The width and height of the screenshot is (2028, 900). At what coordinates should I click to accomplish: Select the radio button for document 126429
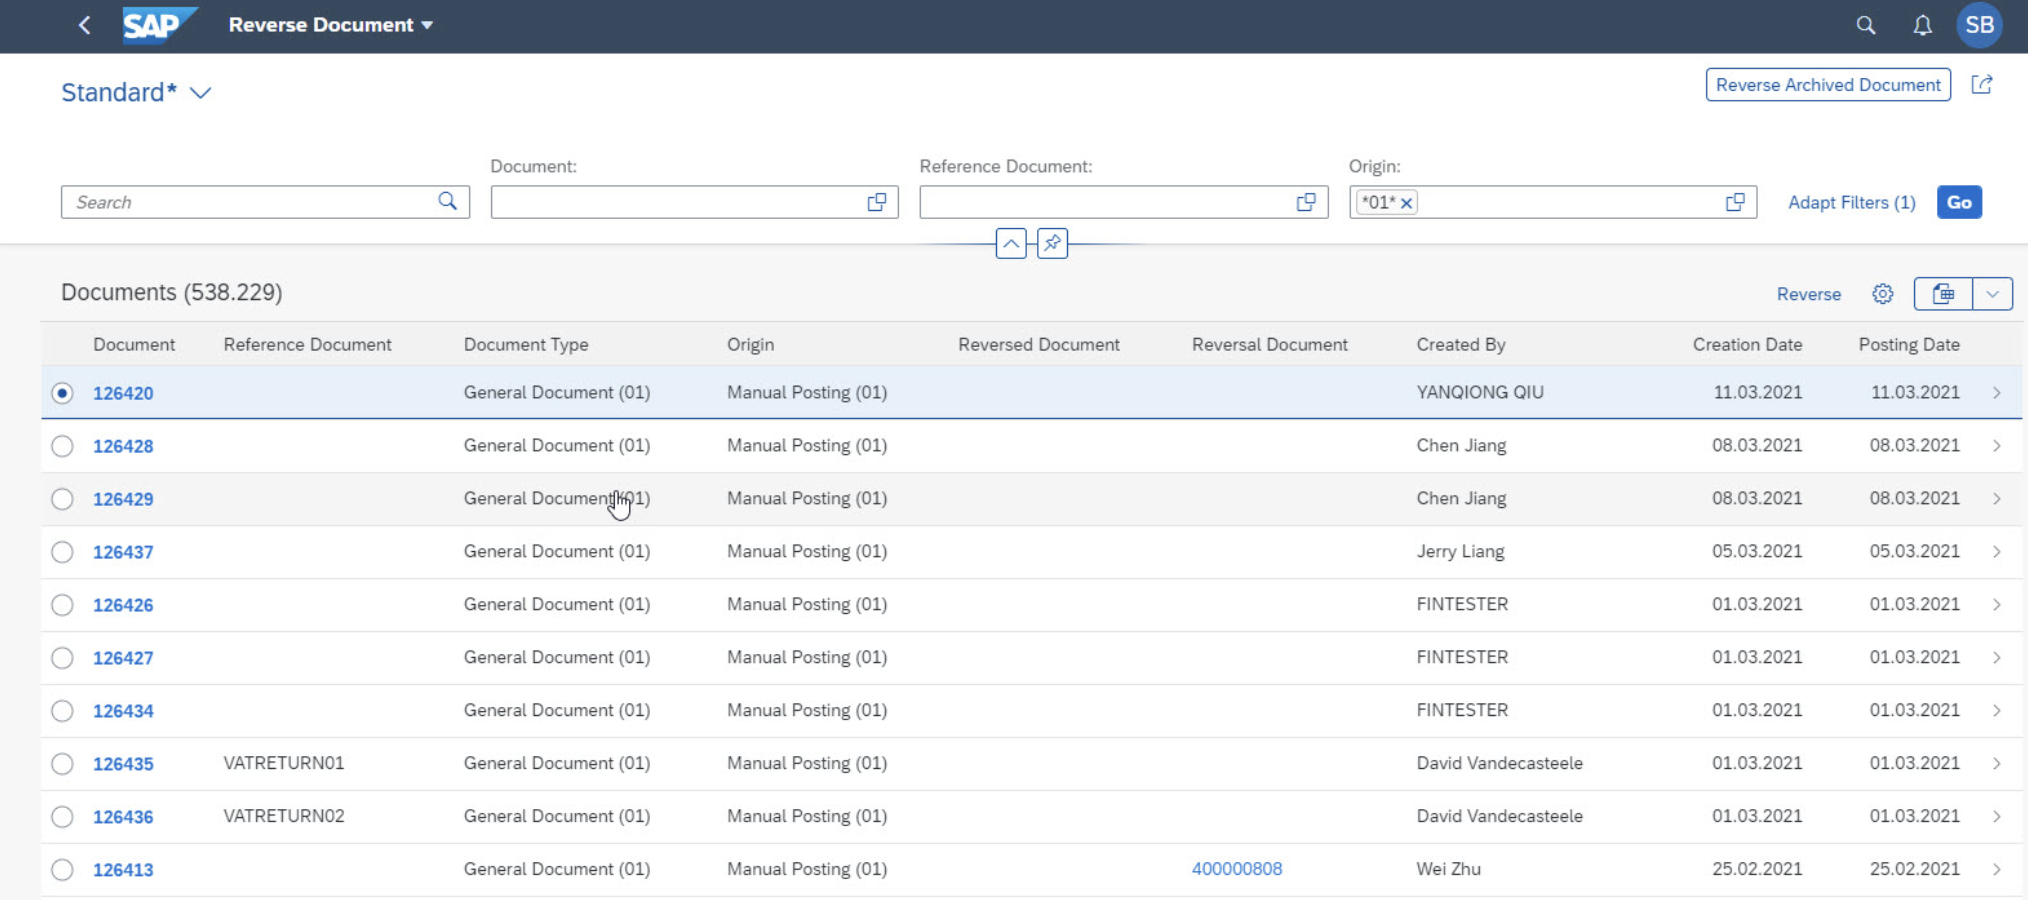62,499
